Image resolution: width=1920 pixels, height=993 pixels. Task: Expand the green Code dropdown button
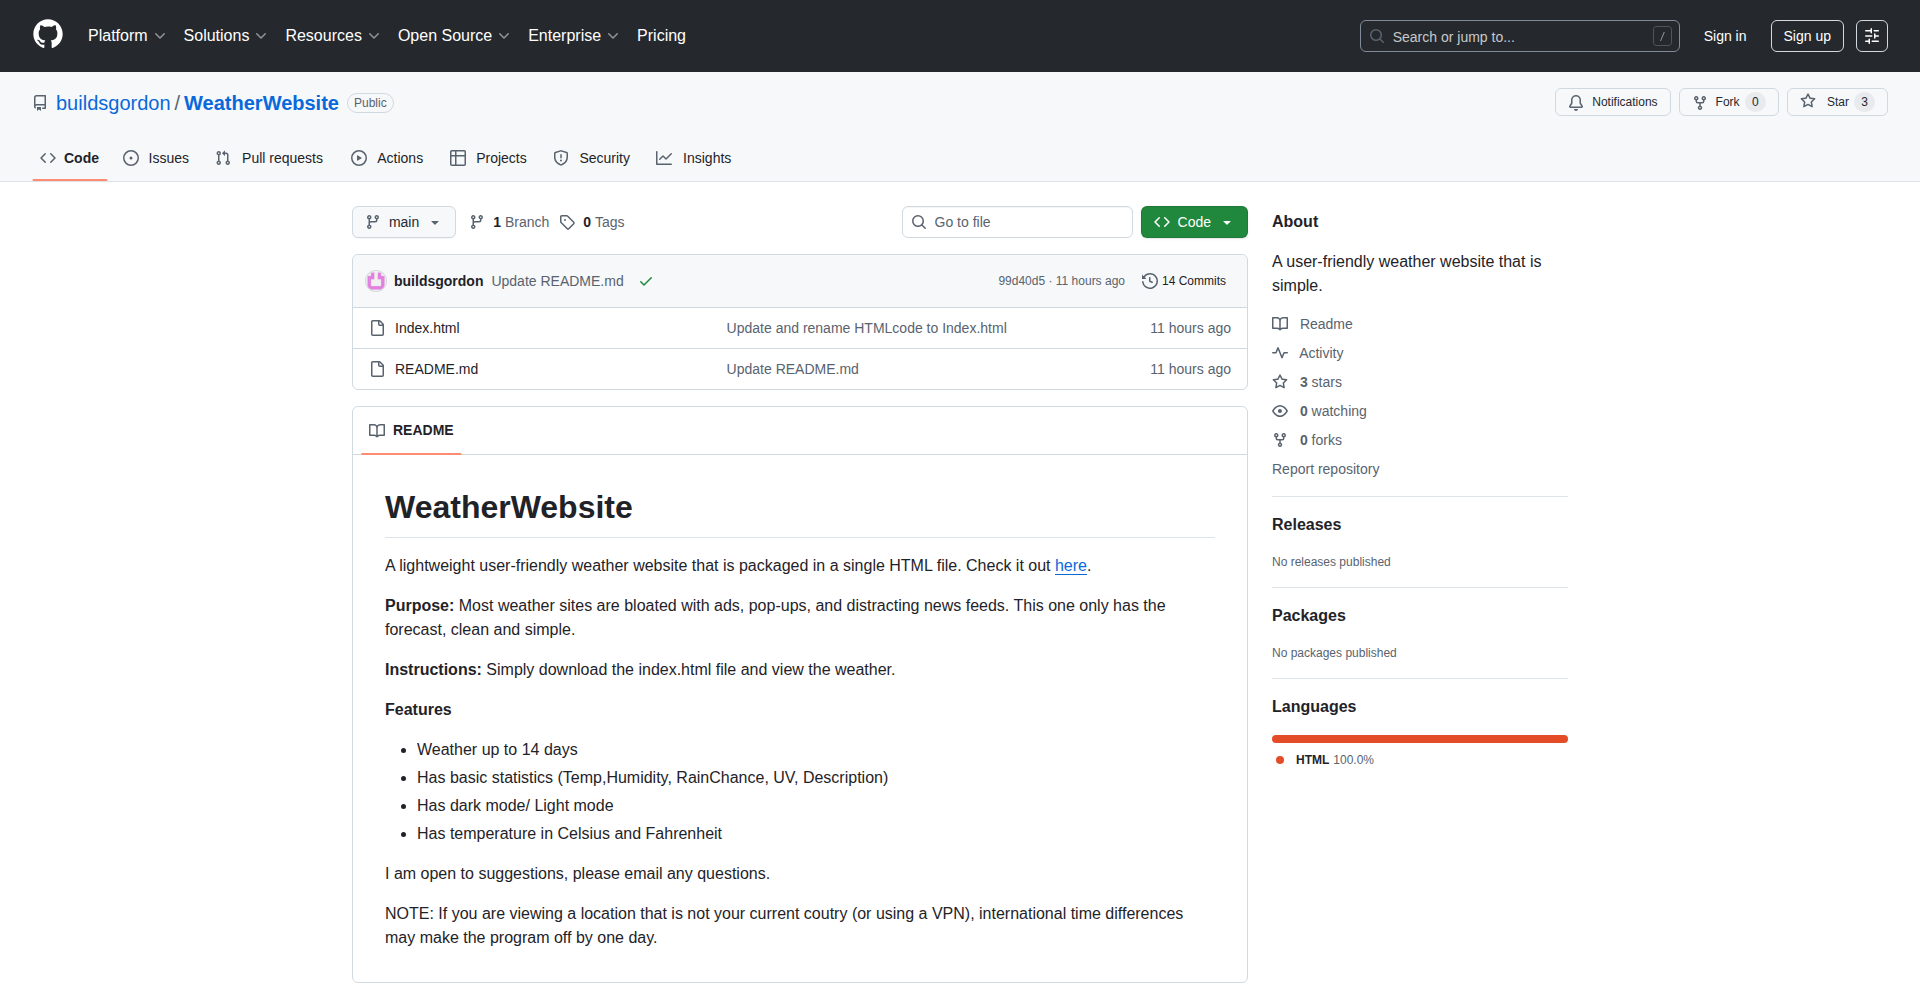(1193, 222)
